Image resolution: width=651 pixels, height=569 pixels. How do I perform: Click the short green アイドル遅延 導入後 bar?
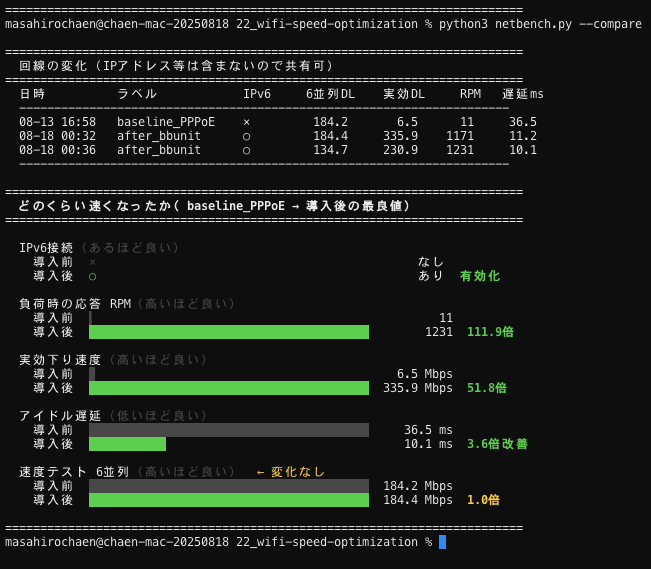click(127, 444)
